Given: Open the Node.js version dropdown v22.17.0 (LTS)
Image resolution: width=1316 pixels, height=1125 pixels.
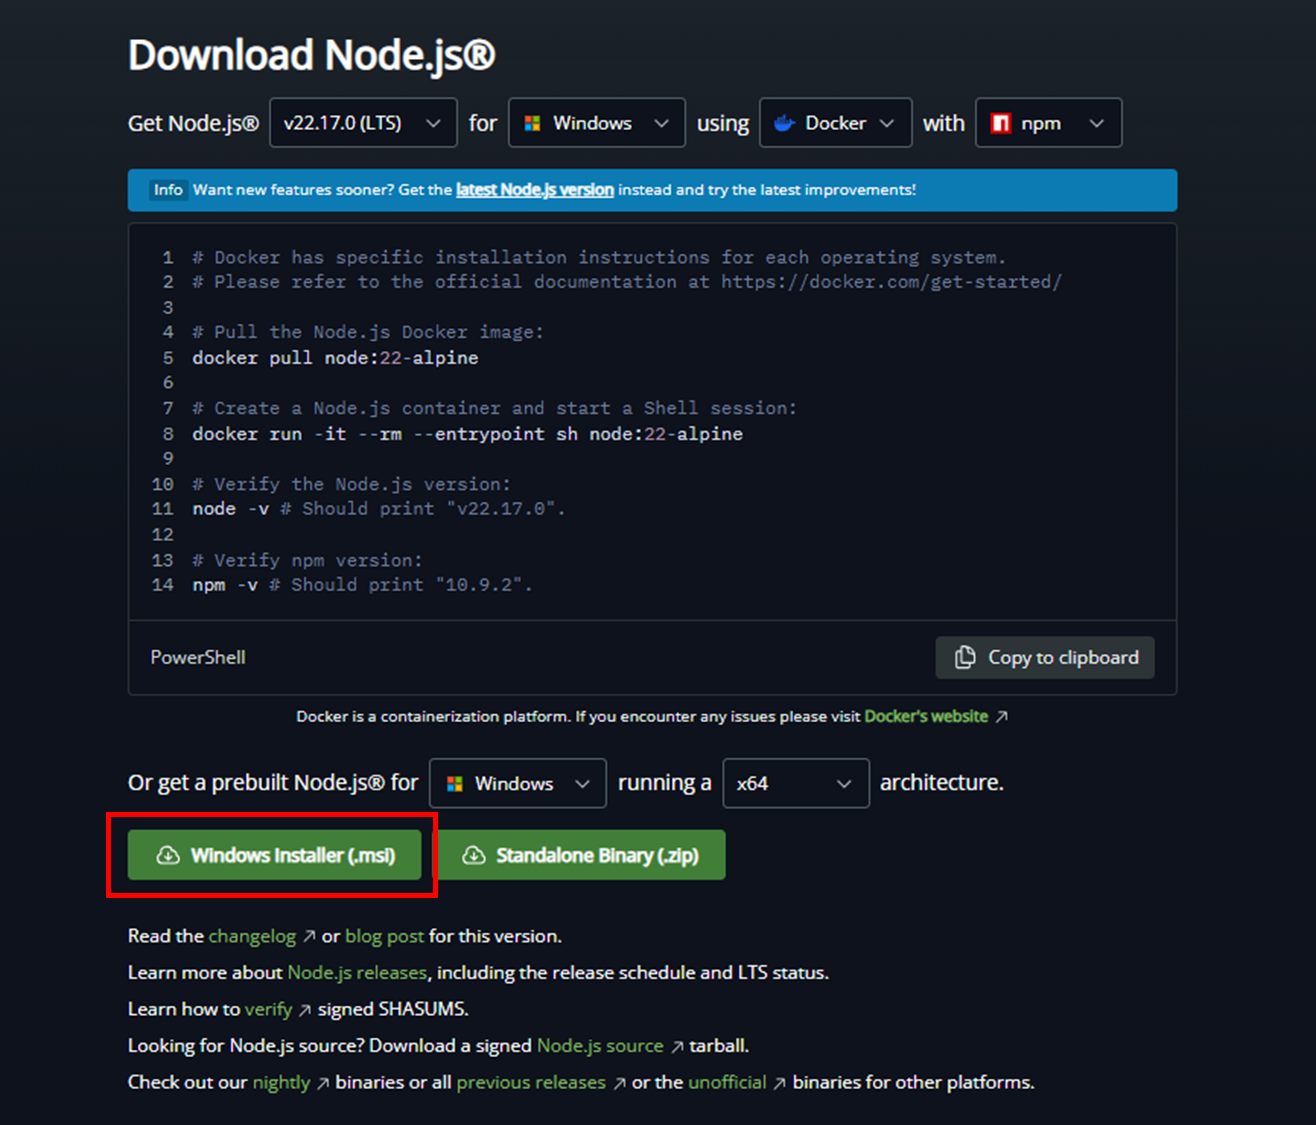Looking at the screenshot, I should tap(363, 123).
